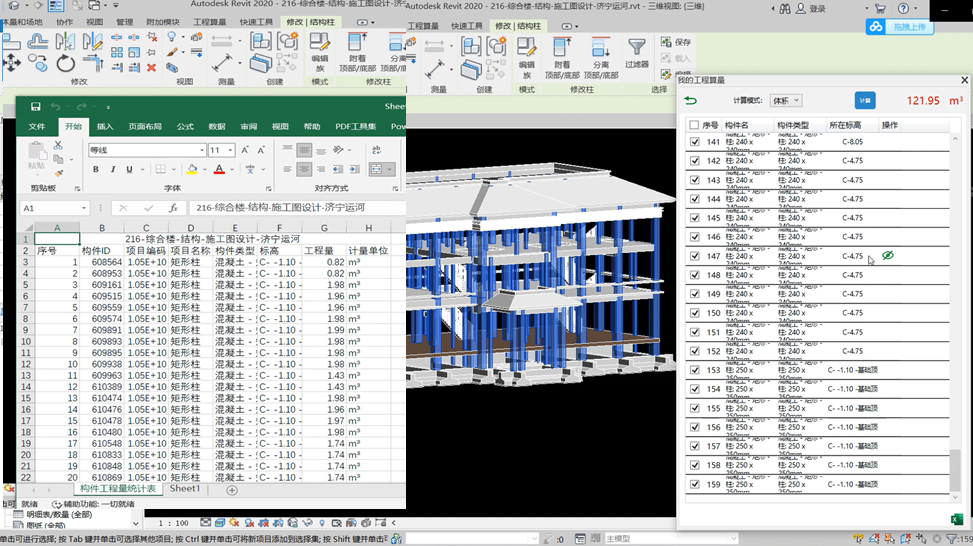Toggle the select-all checkbox beside 序号 header
The image size is (973, 546).
[x=695, y=125]
